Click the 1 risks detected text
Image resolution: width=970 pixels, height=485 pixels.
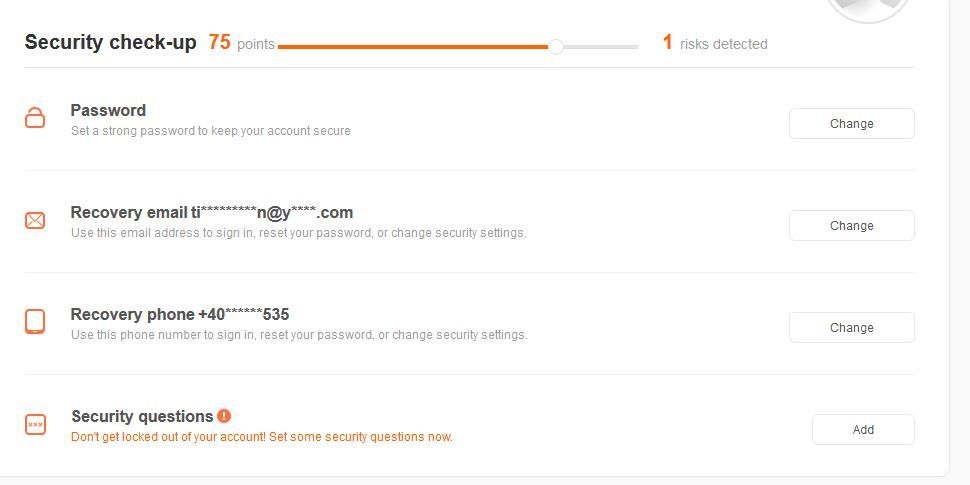(715, 43)
